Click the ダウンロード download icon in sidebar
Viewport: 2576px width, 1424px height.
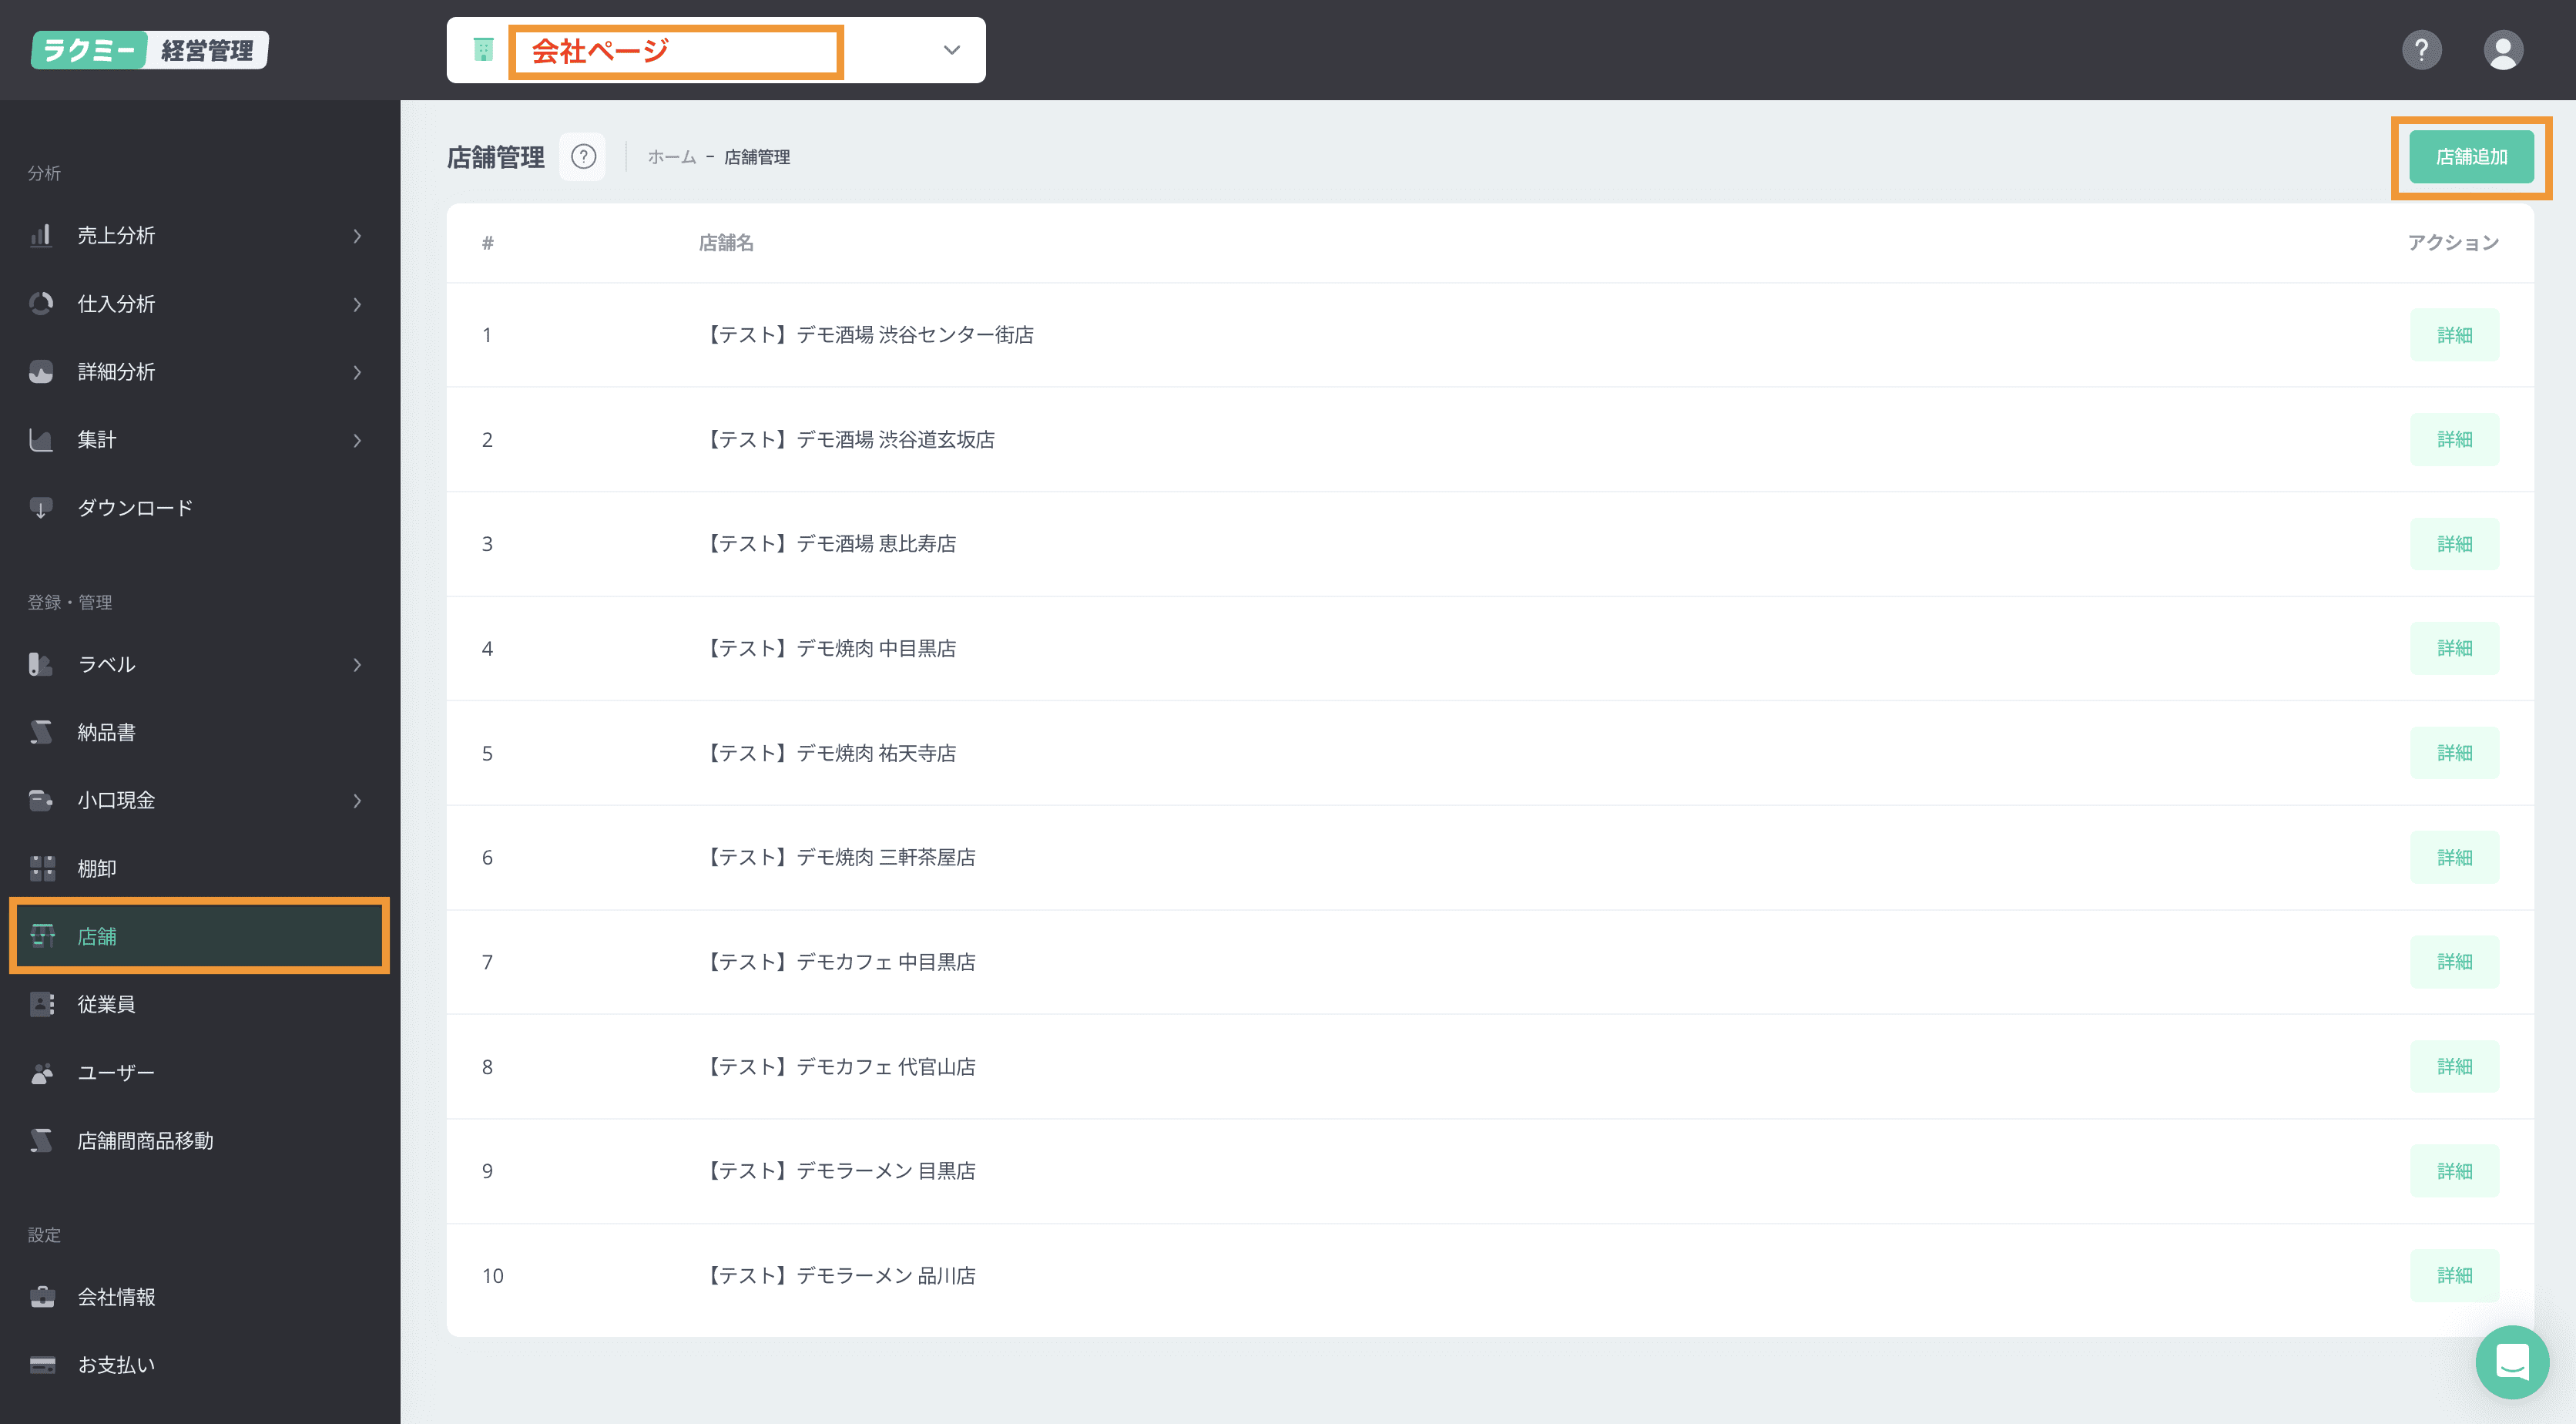click(x=41, y=508)
